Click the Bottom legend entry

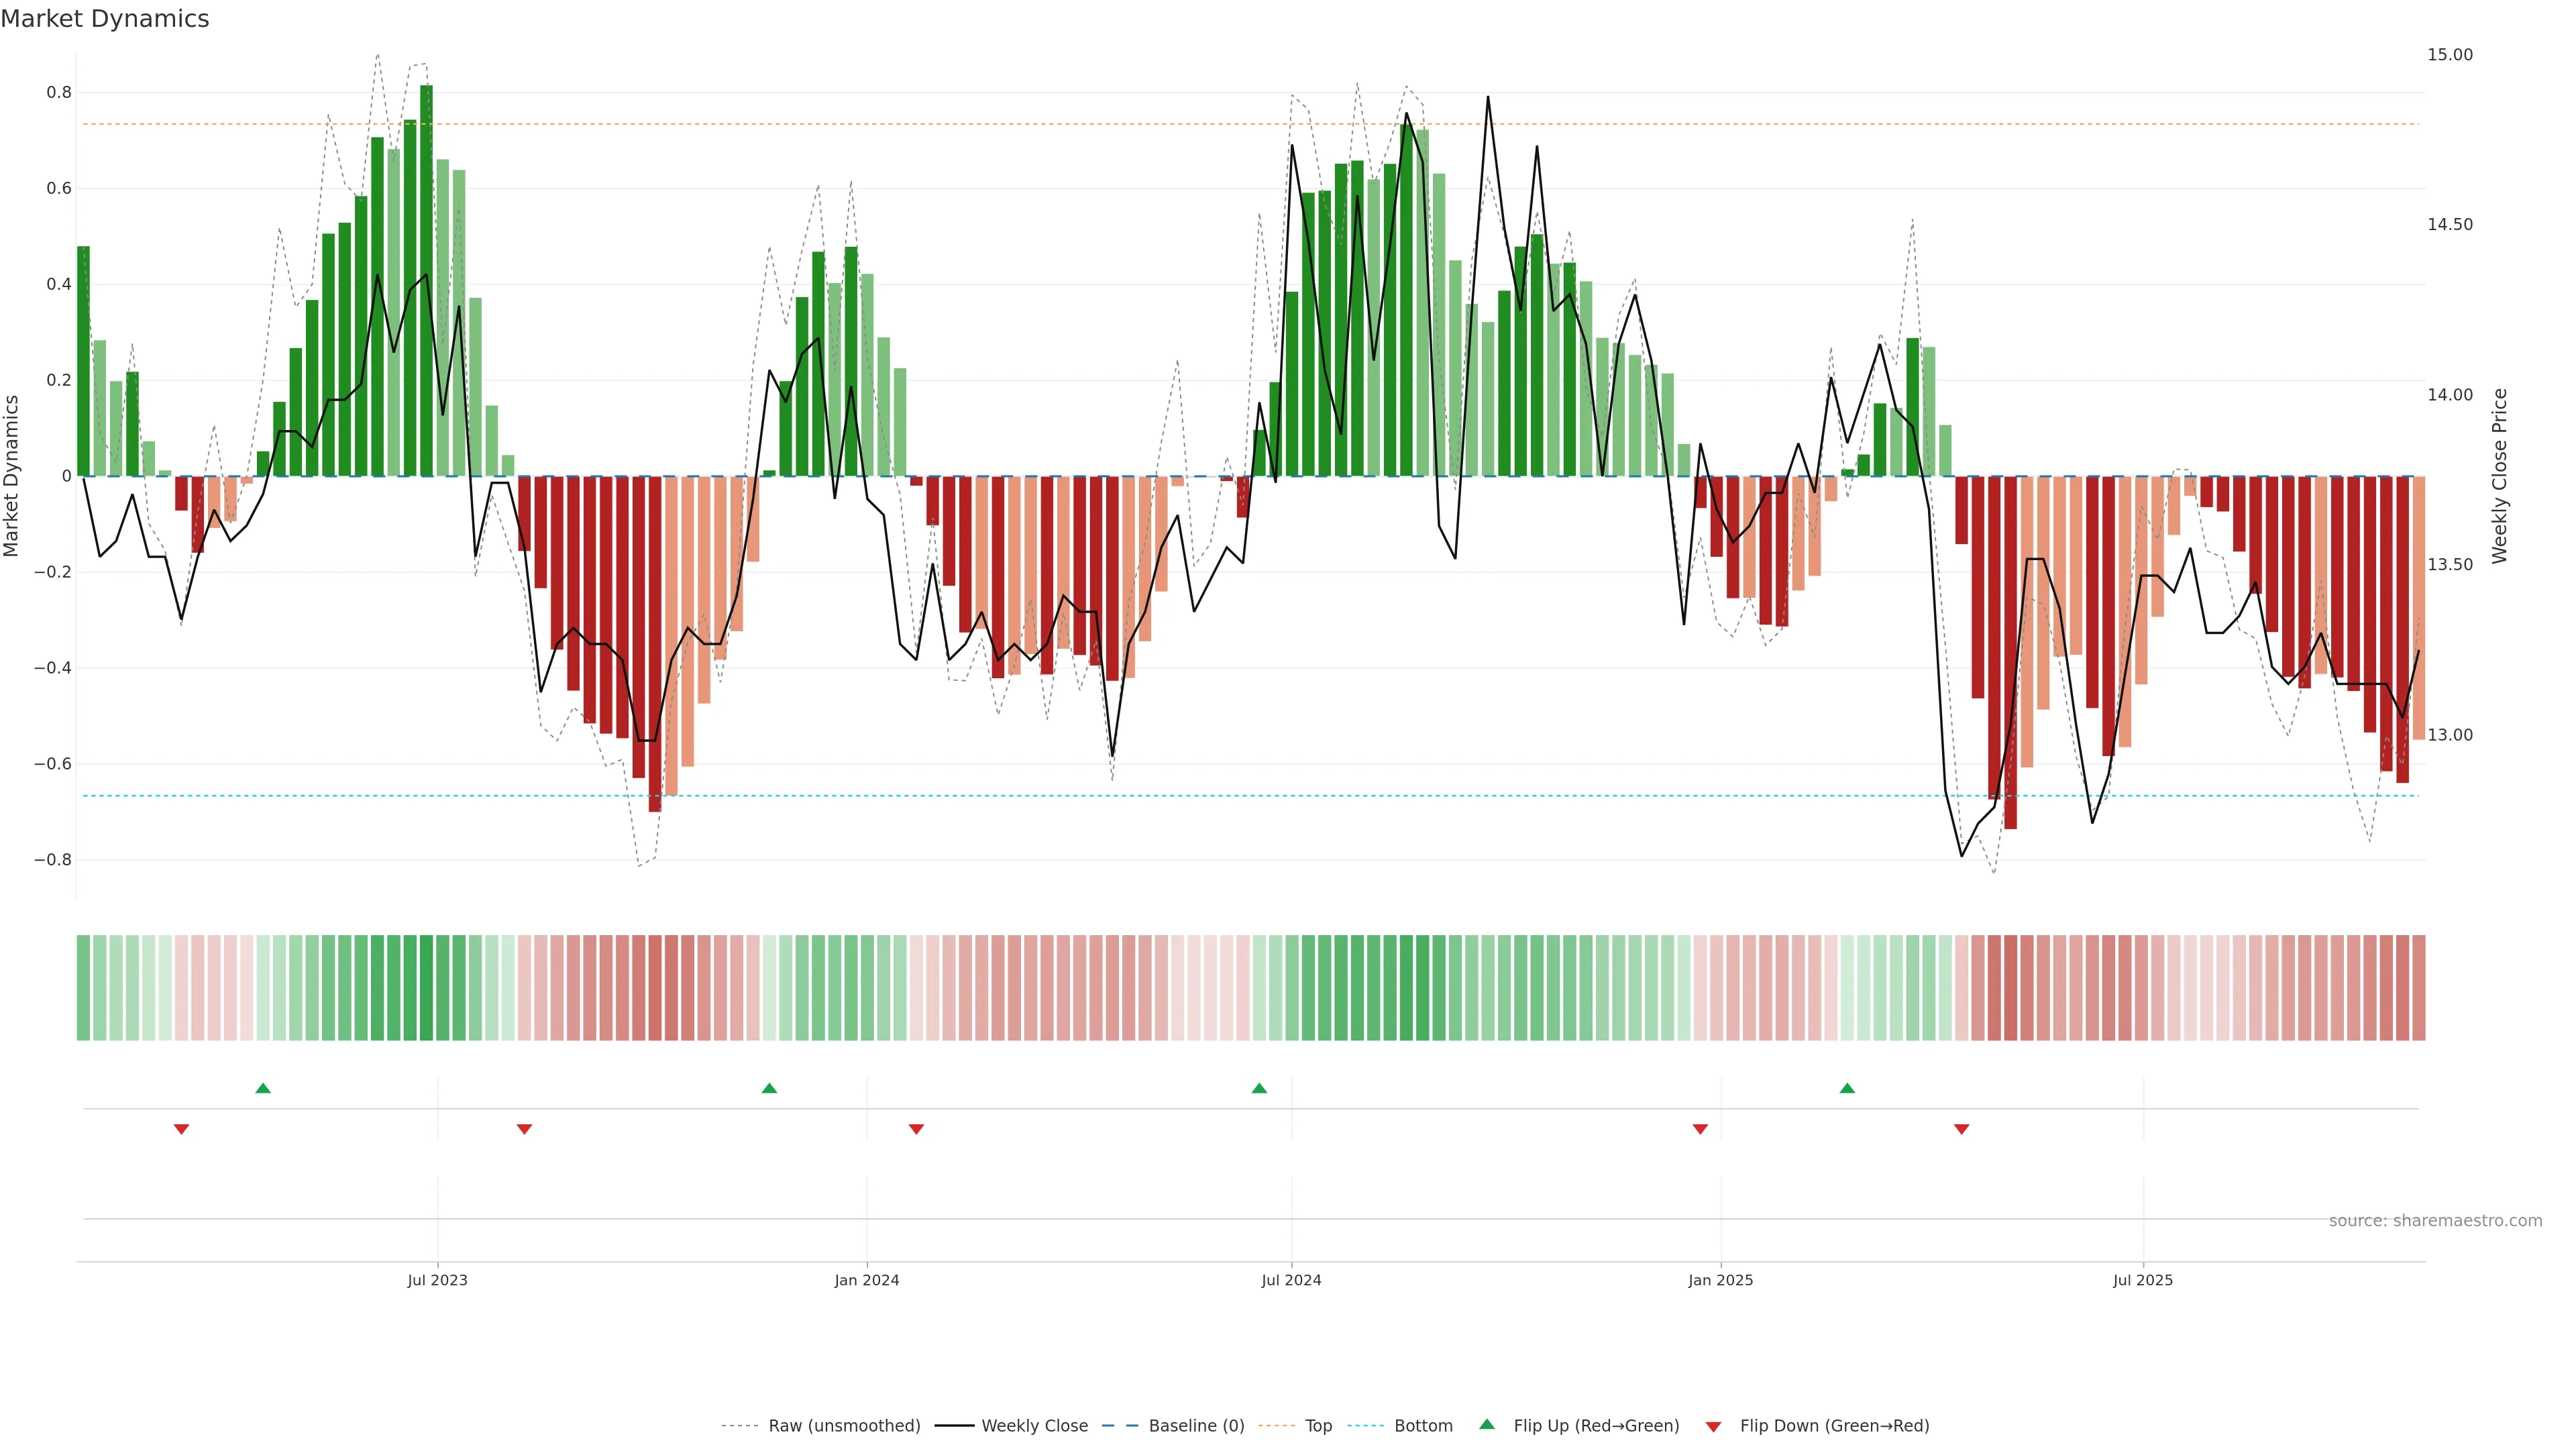(1423, 1426)
